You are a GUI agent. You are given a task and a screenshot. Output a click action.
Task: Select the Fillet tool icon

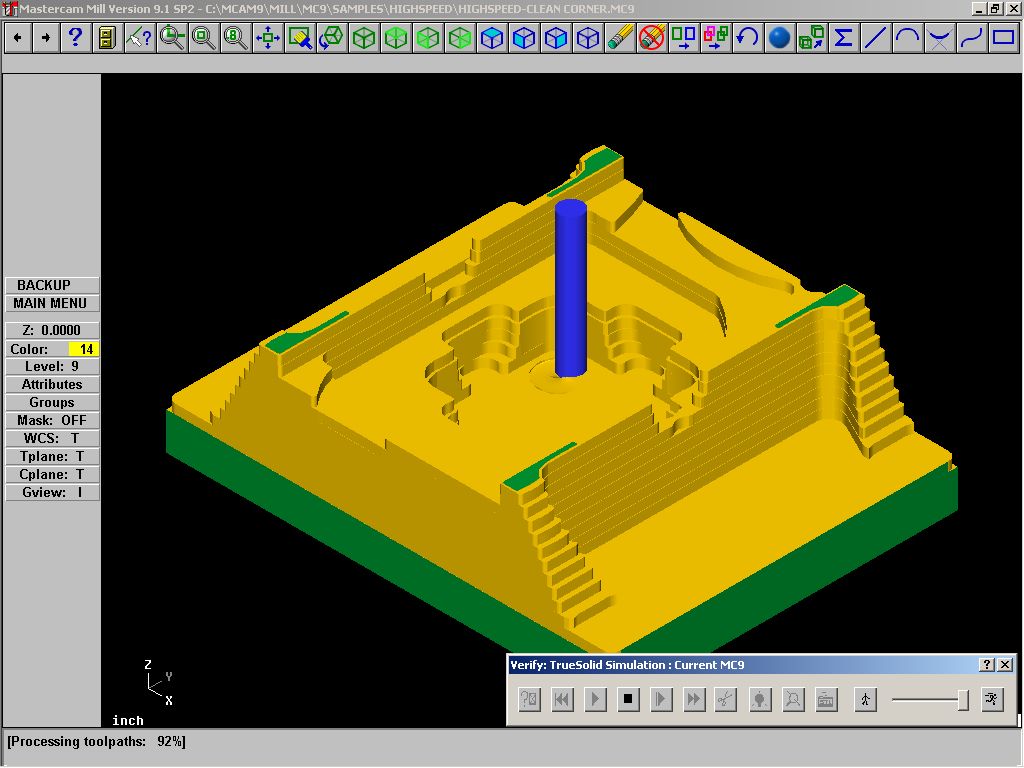[x=939, y=38]
